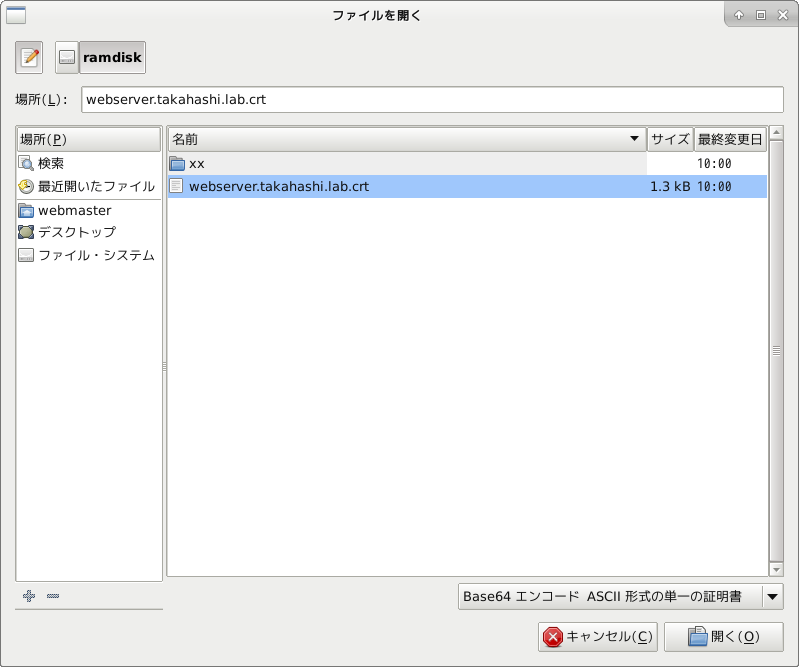Image resolution: width=799 pixels, height=667 pixels.
Task: Open the ファイル・システム location
Action: (89, 255)
